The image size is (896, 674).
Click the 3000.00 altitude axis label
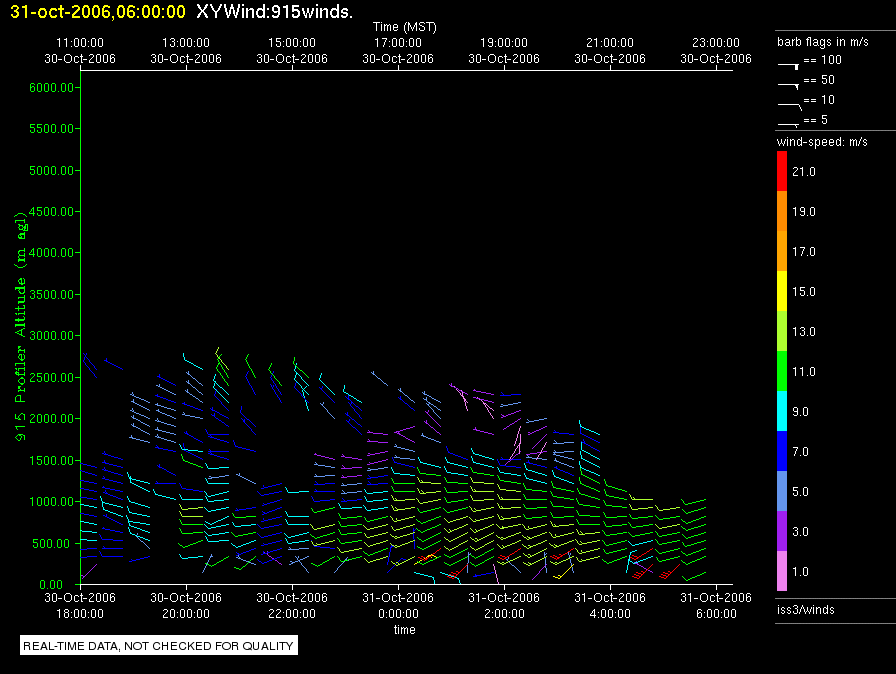point(52,335)
